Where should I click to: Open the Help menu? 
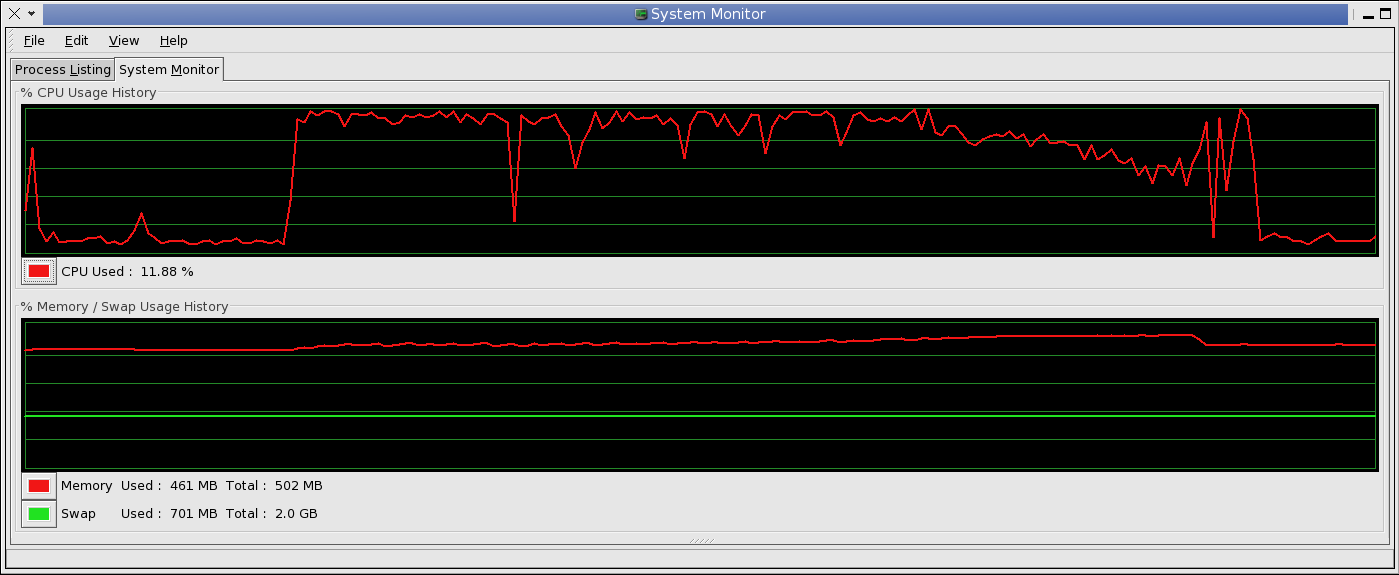[173, 41]
